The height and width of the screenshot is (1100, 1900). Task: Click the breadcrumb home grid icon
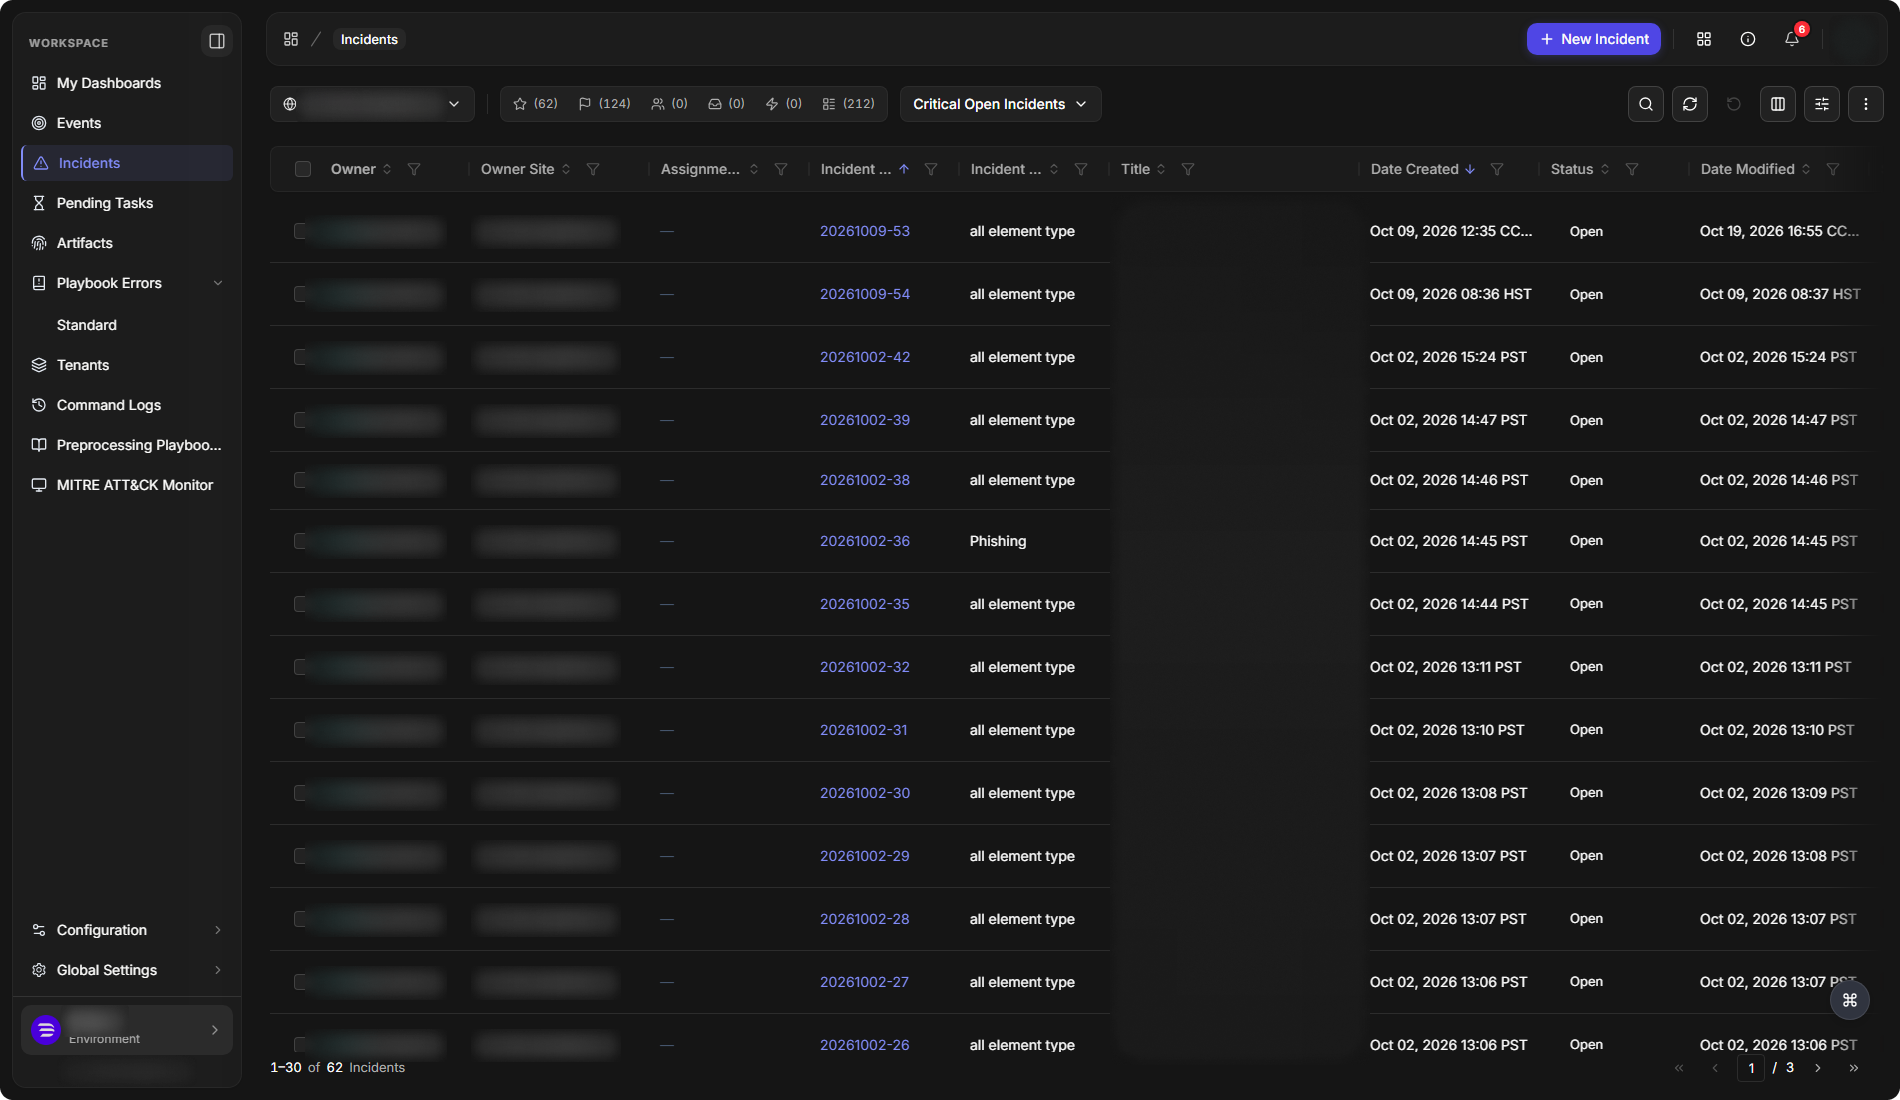point(291,39)
